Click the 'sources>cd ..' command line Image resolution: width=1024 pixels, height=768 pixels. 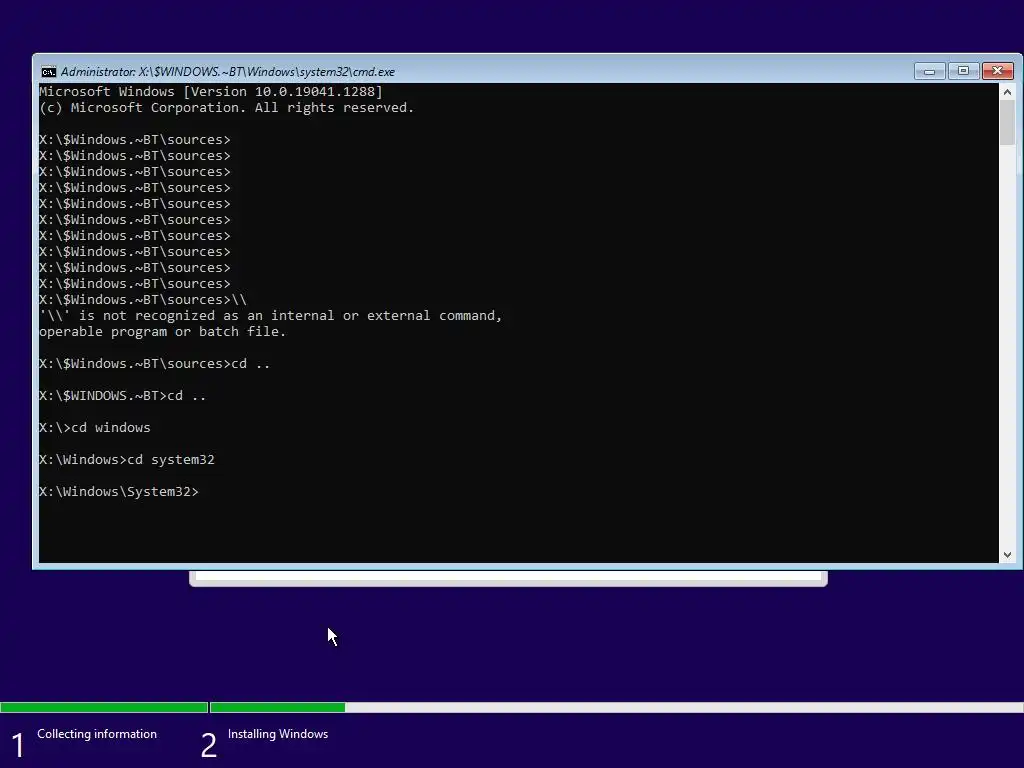[155, 364]
